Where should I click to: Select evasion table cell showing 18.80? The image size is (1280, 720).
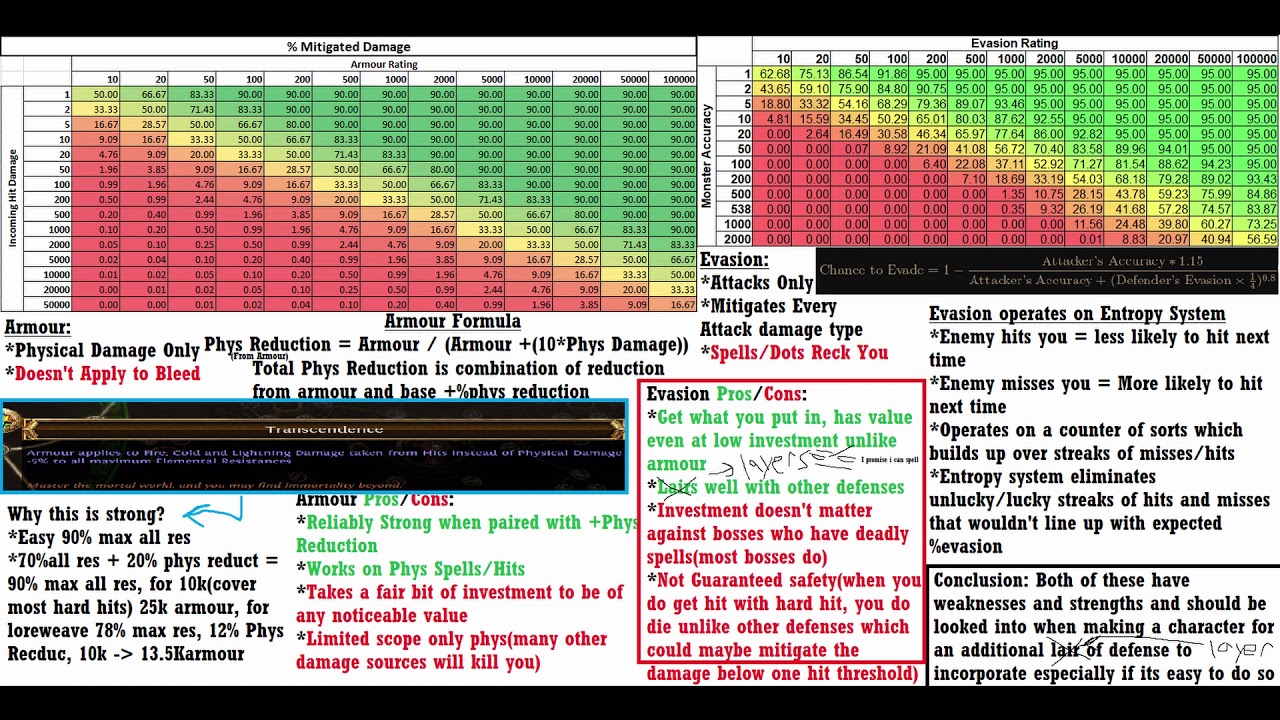point(775,104)
